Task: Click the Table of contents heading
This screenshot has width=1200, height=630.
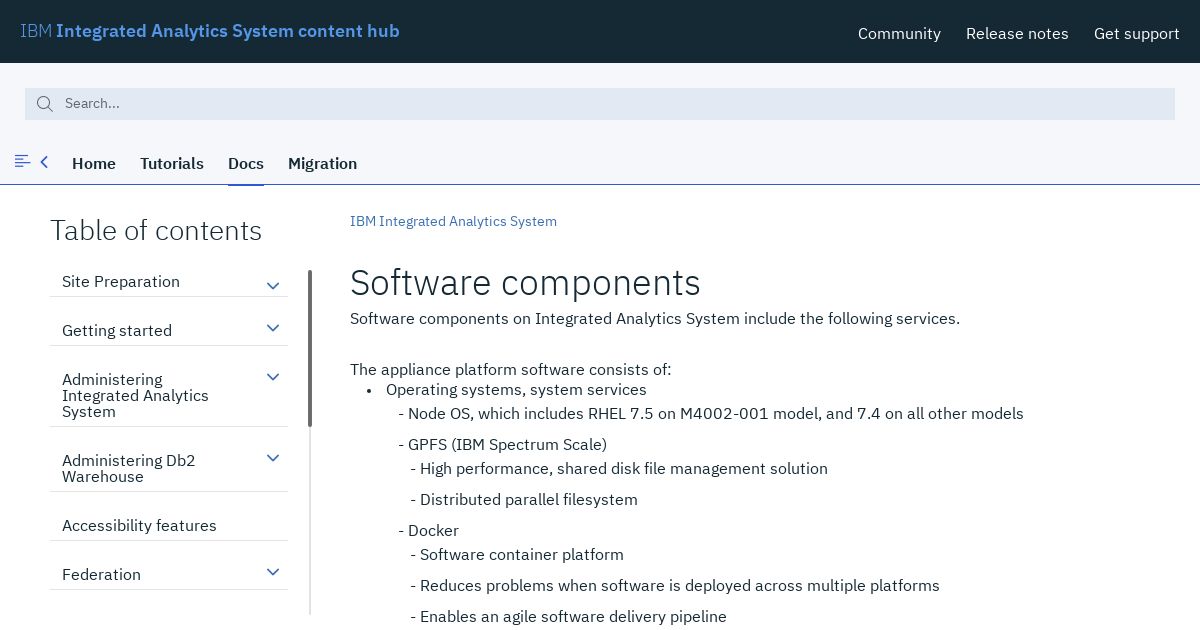Action: point(156,231)
